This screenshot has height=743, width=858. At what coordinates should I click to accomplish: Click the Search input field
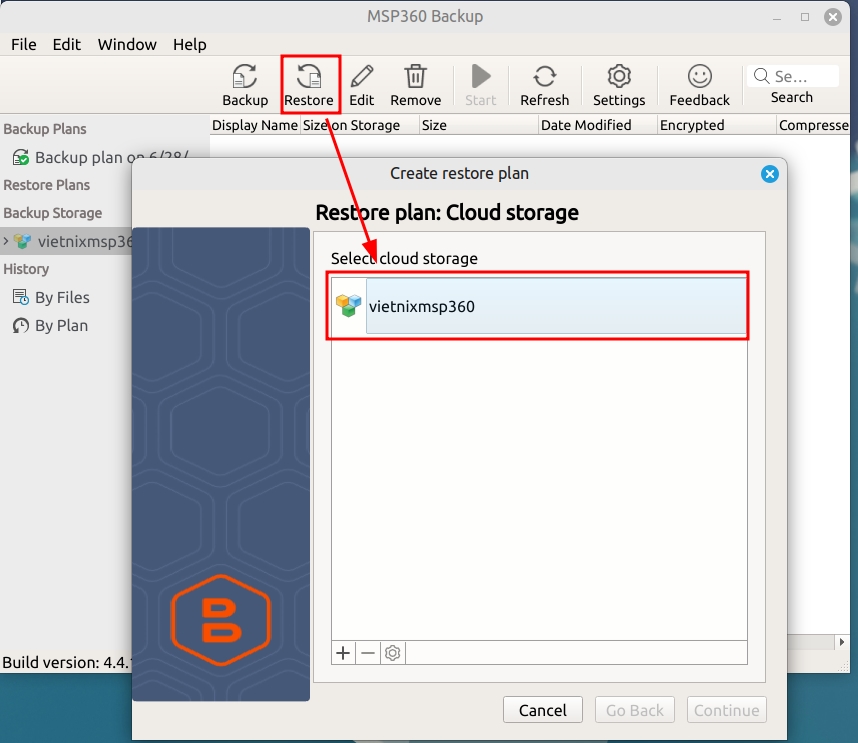pos(792,76)
